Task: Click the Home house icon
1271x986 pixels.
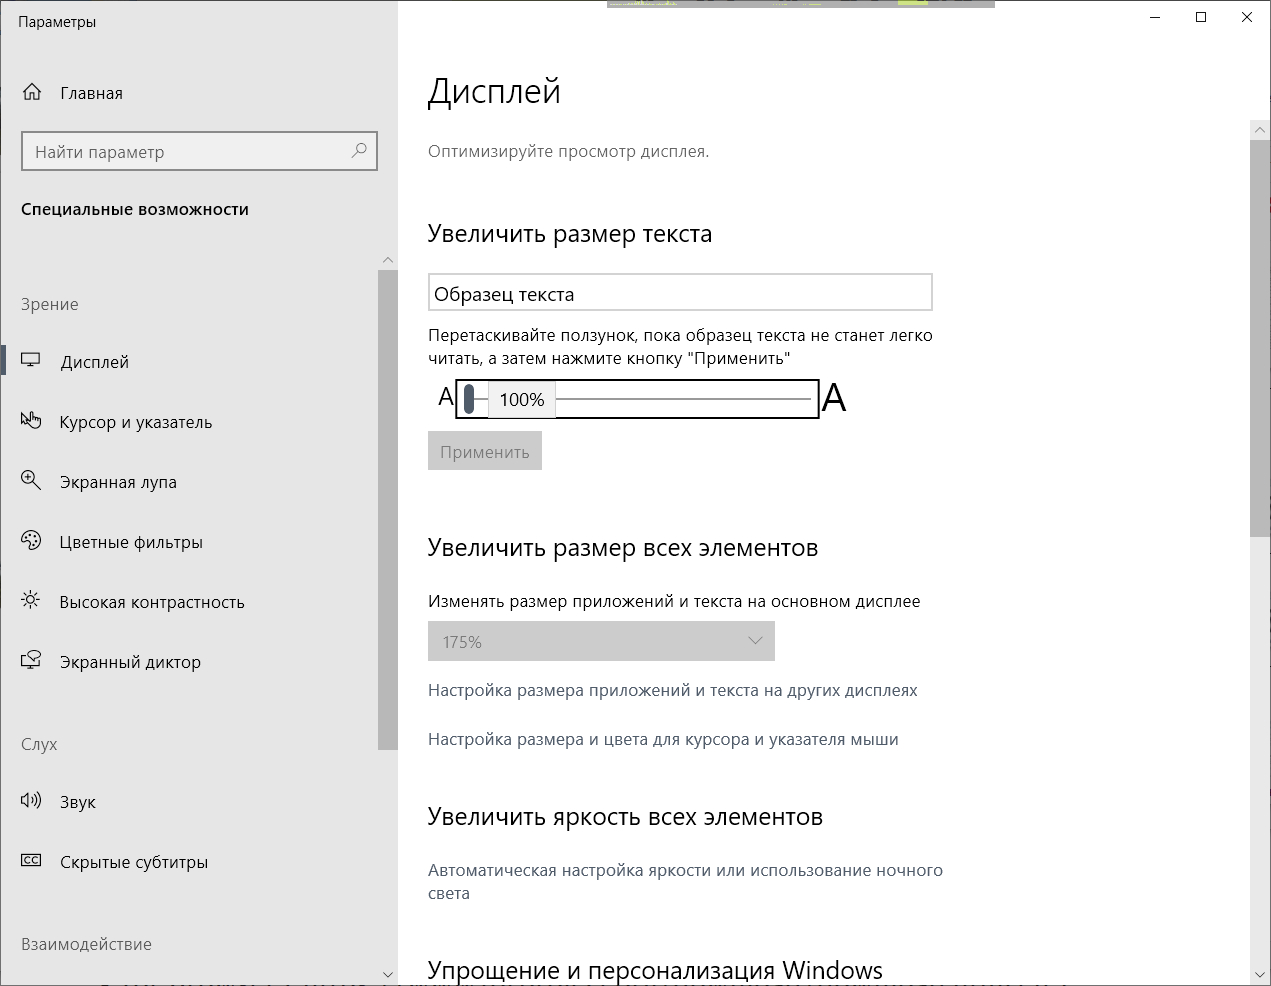Action: tap(32, 92)
